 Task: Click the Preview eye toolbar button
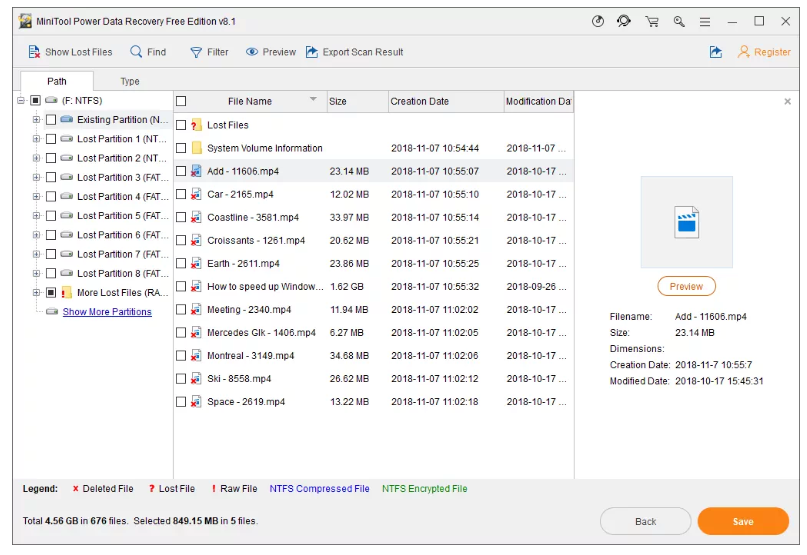[271, 52]
